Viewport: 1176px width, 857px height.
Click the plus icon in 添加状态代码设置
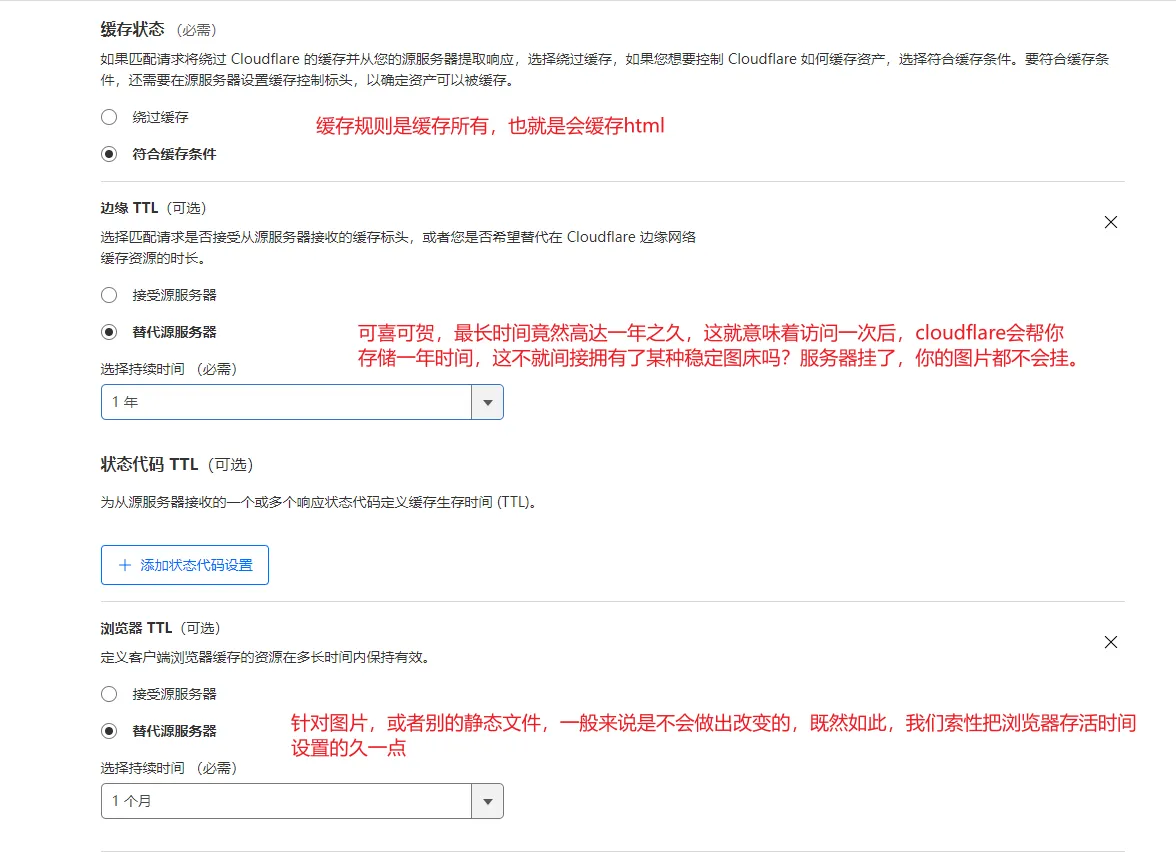[124, 565]
